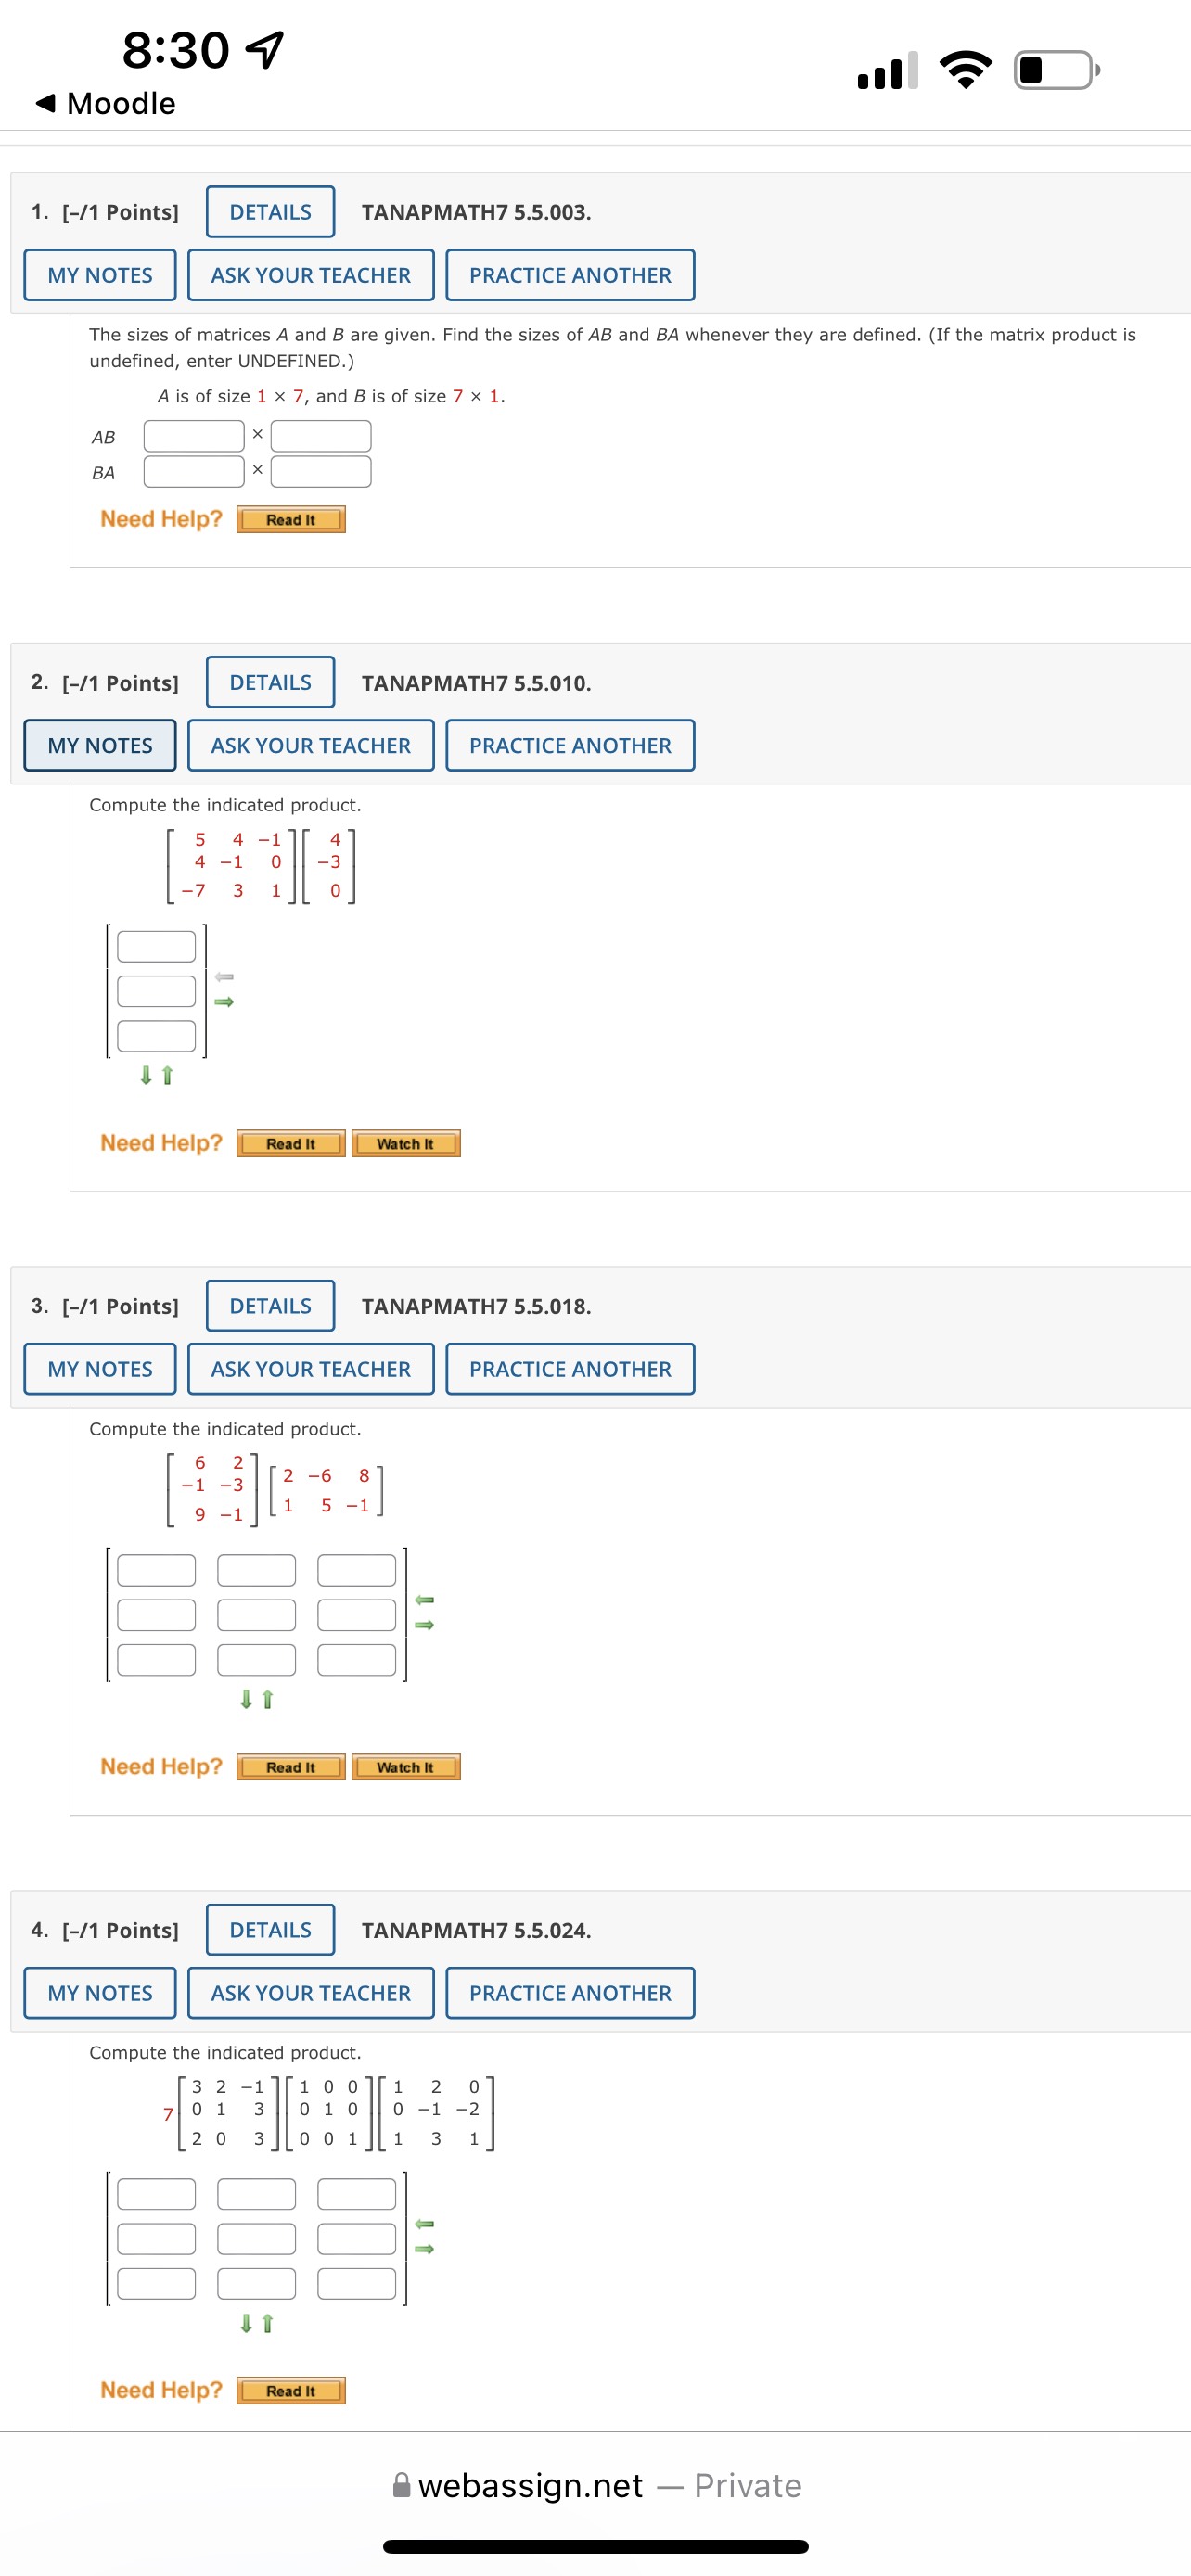Click first row answer box in question 2

point(156,946)
